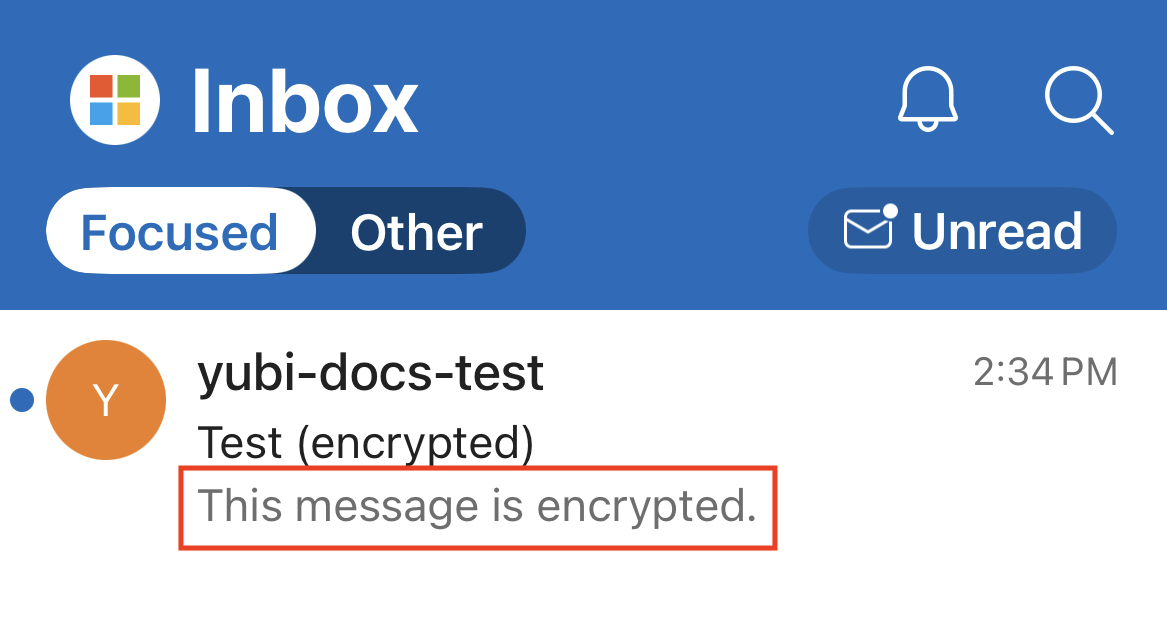
Task: Click "This message is encrypted." preview text
Action: pyautogui.click(x=477, y=506)
